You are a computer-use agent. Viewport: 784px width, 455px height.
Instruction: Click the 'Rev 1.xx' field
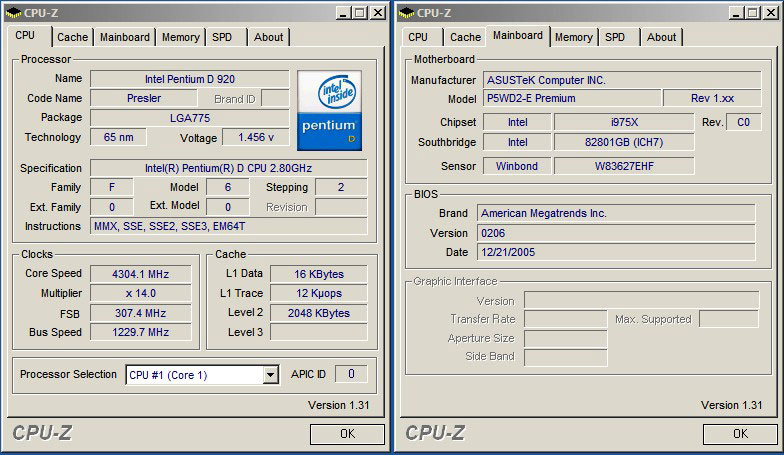pyautogui.click(x=712, y=98)
